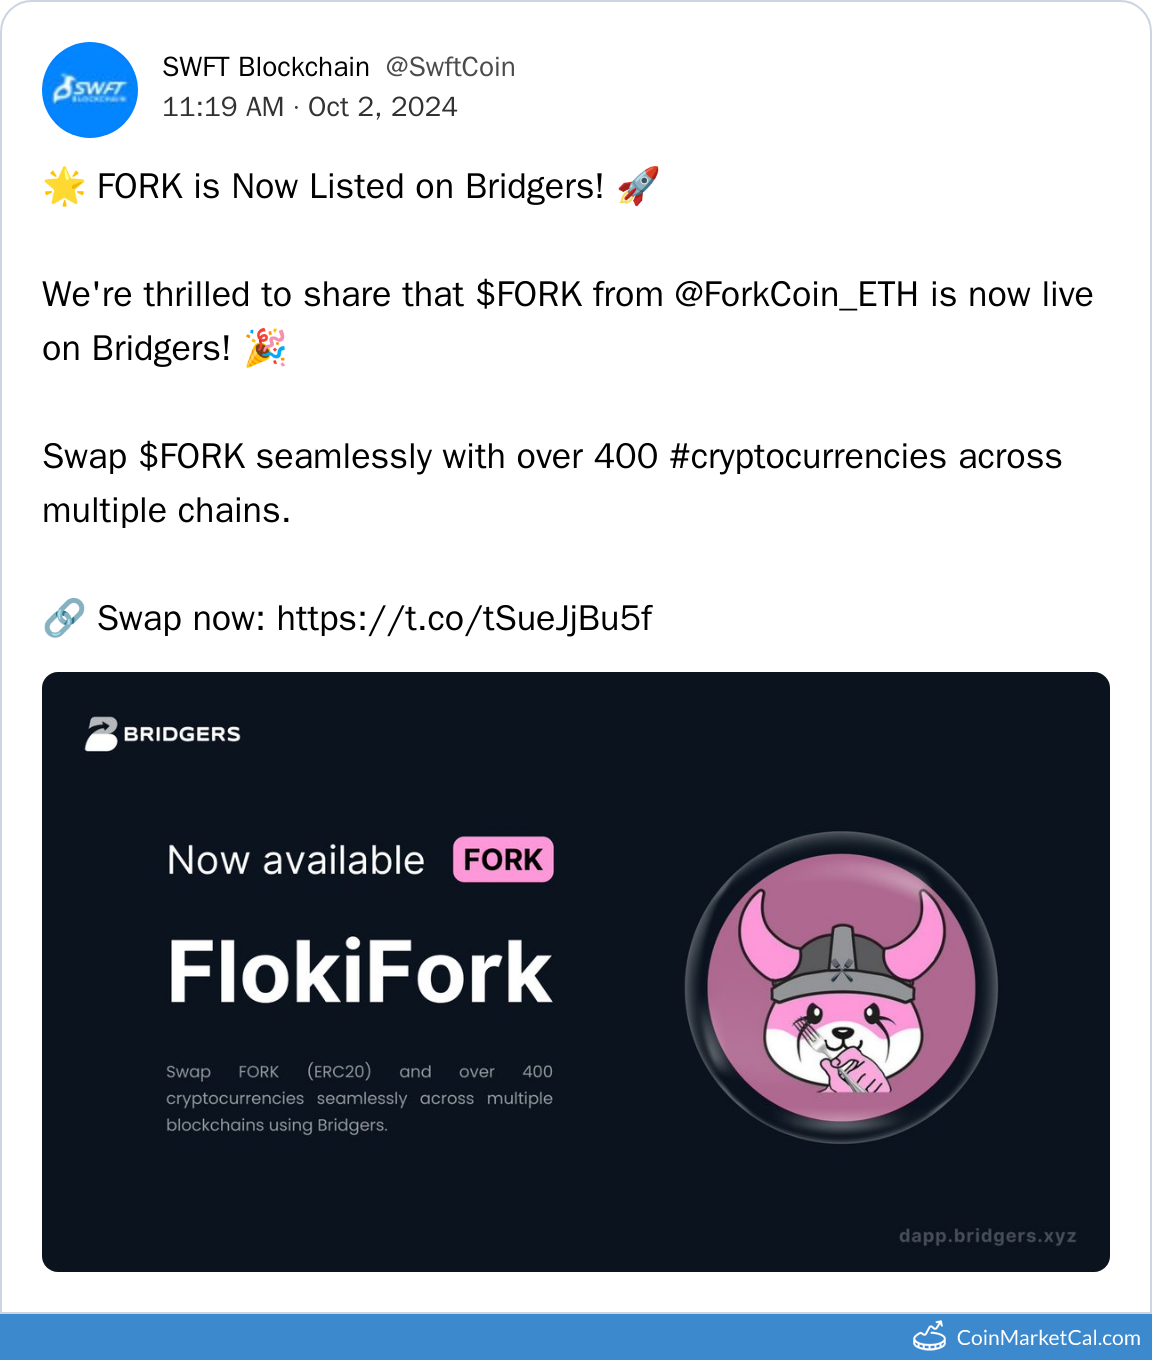1152x1360 pixels.
Task: Click the SWFT Blockchain profile avatar
Action: pos(90,90)
